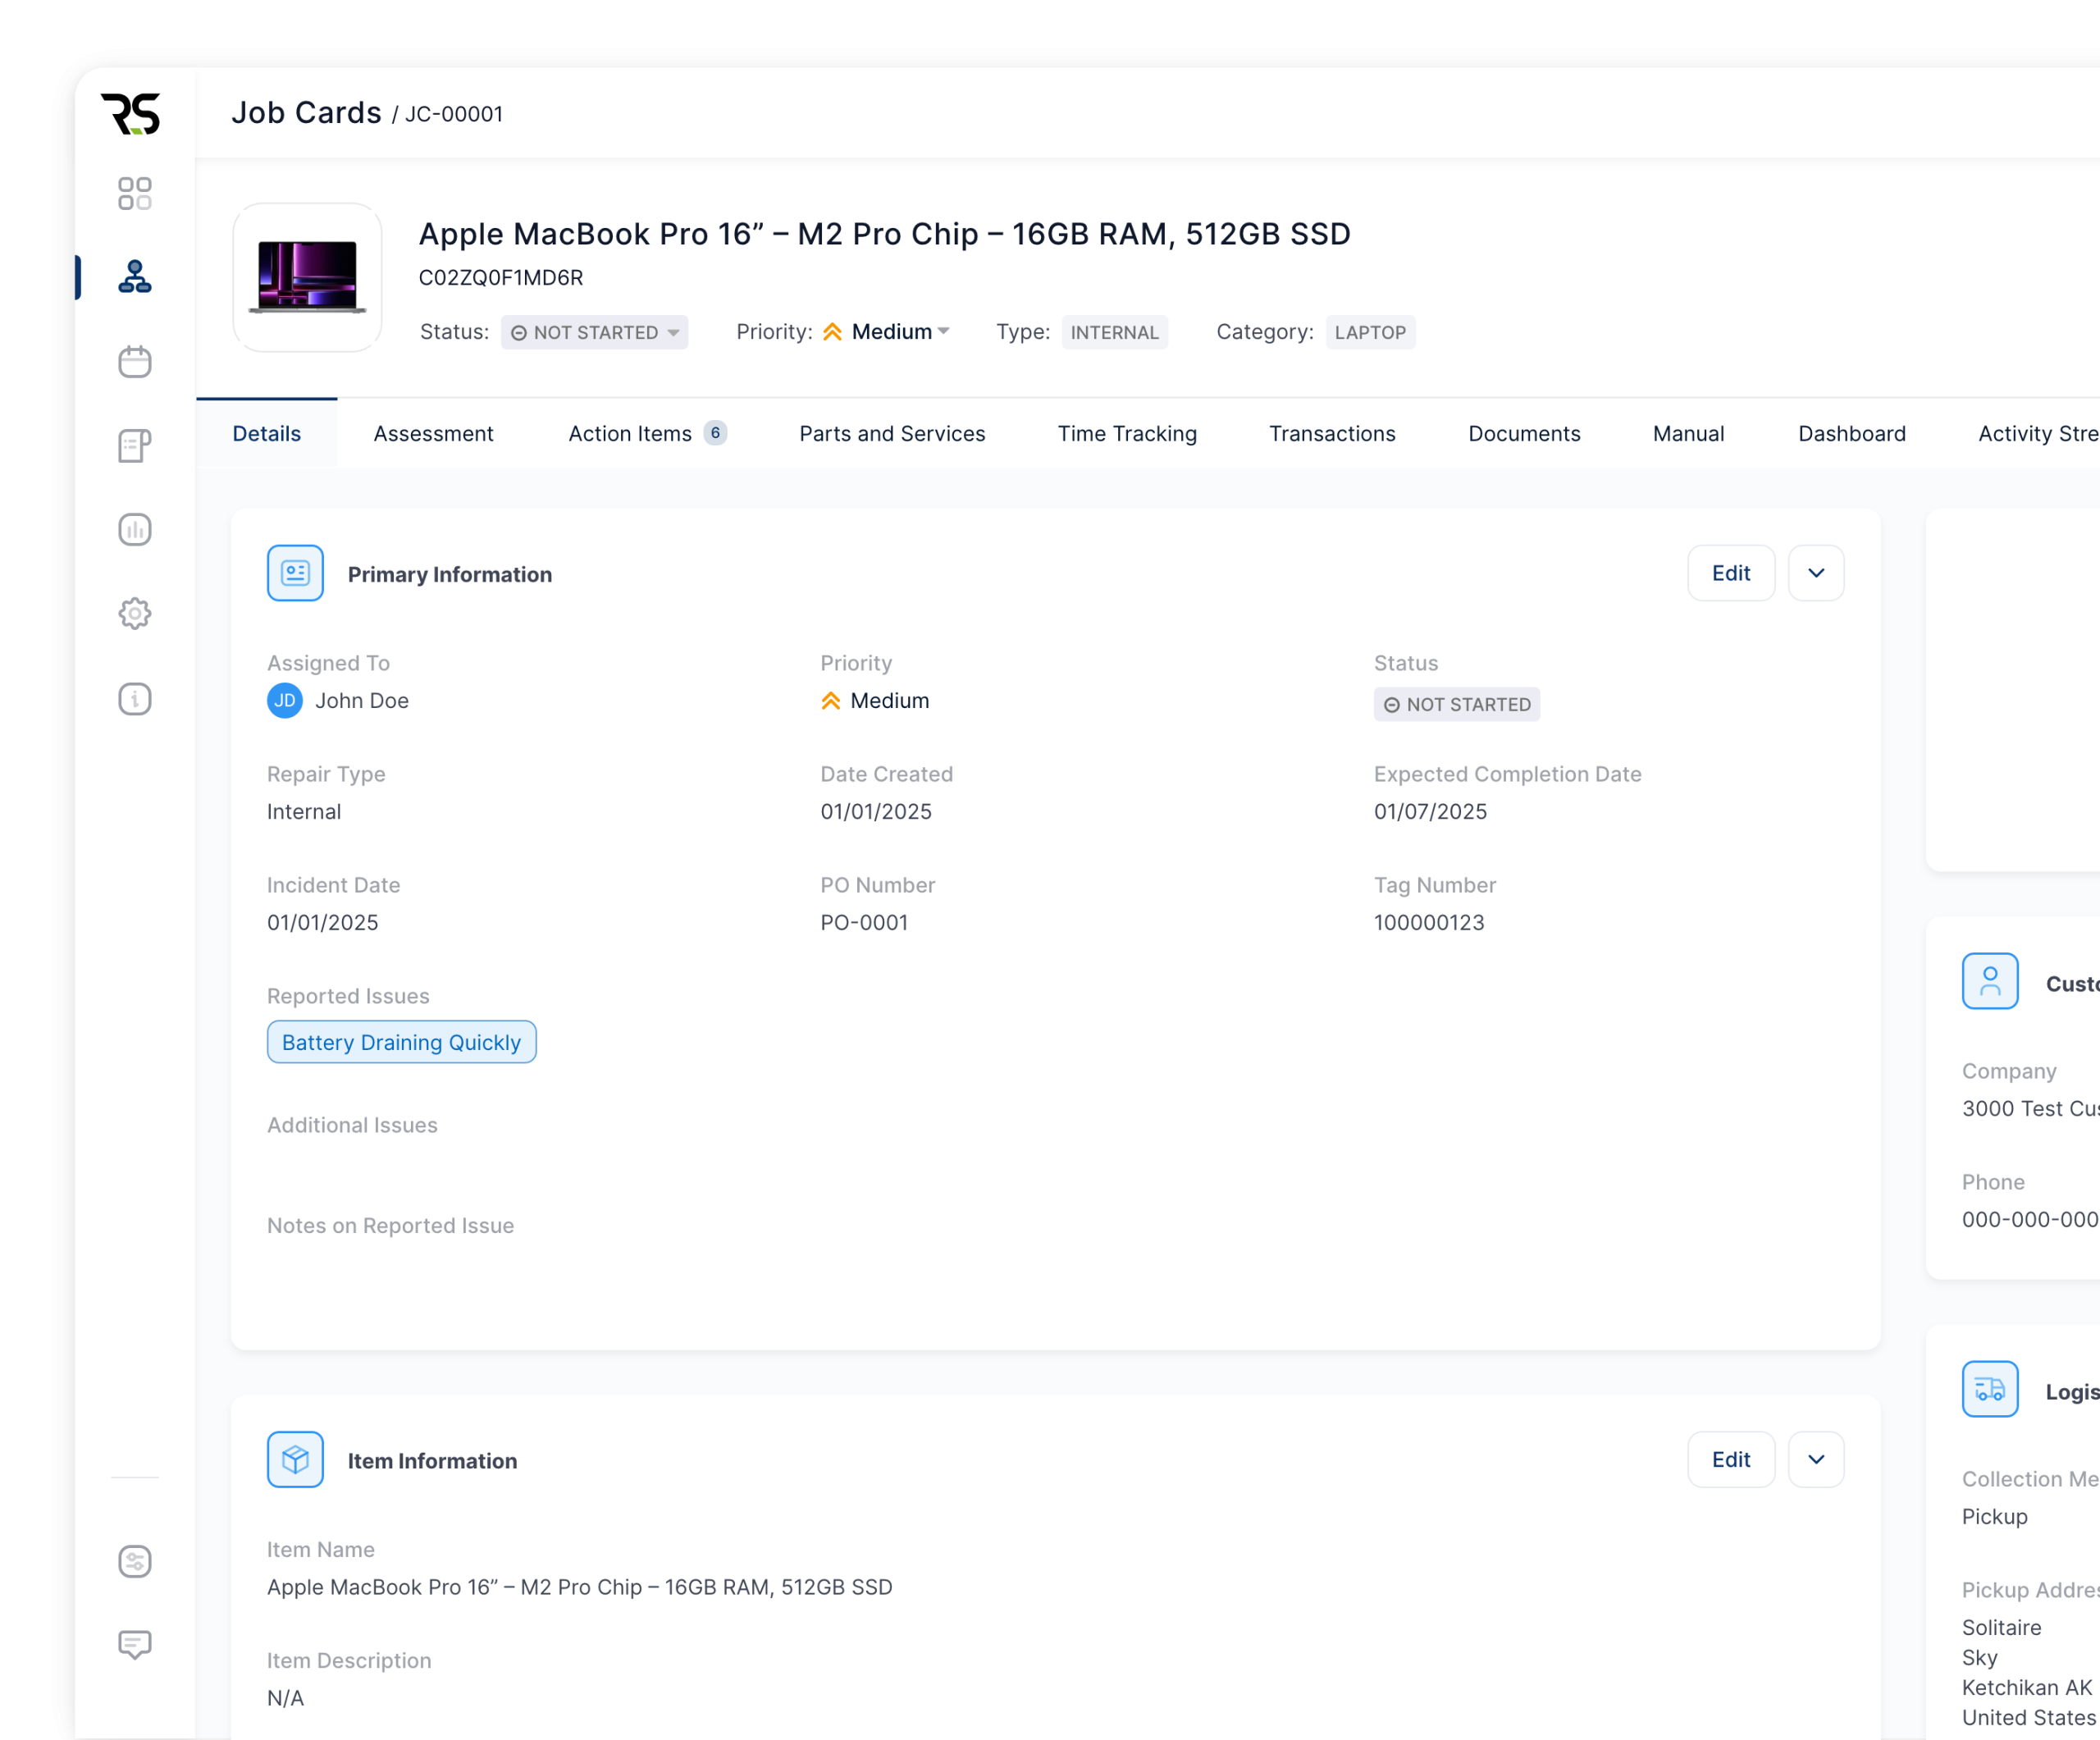The width and height of the screenshot is (2100, 1740).
Task: Collapse the Primary Information section chevron
Action: (x=1816, y=573)
